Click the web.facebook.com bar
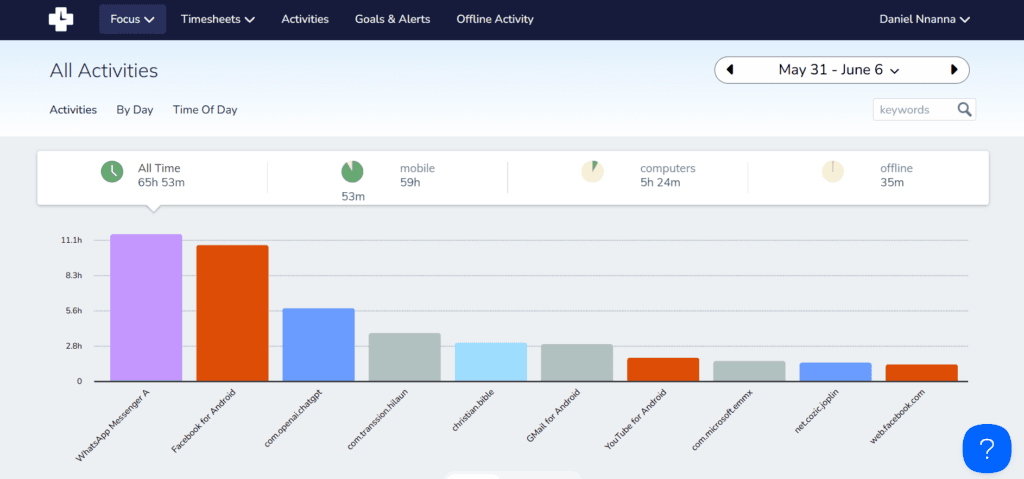 click(922, 372)
